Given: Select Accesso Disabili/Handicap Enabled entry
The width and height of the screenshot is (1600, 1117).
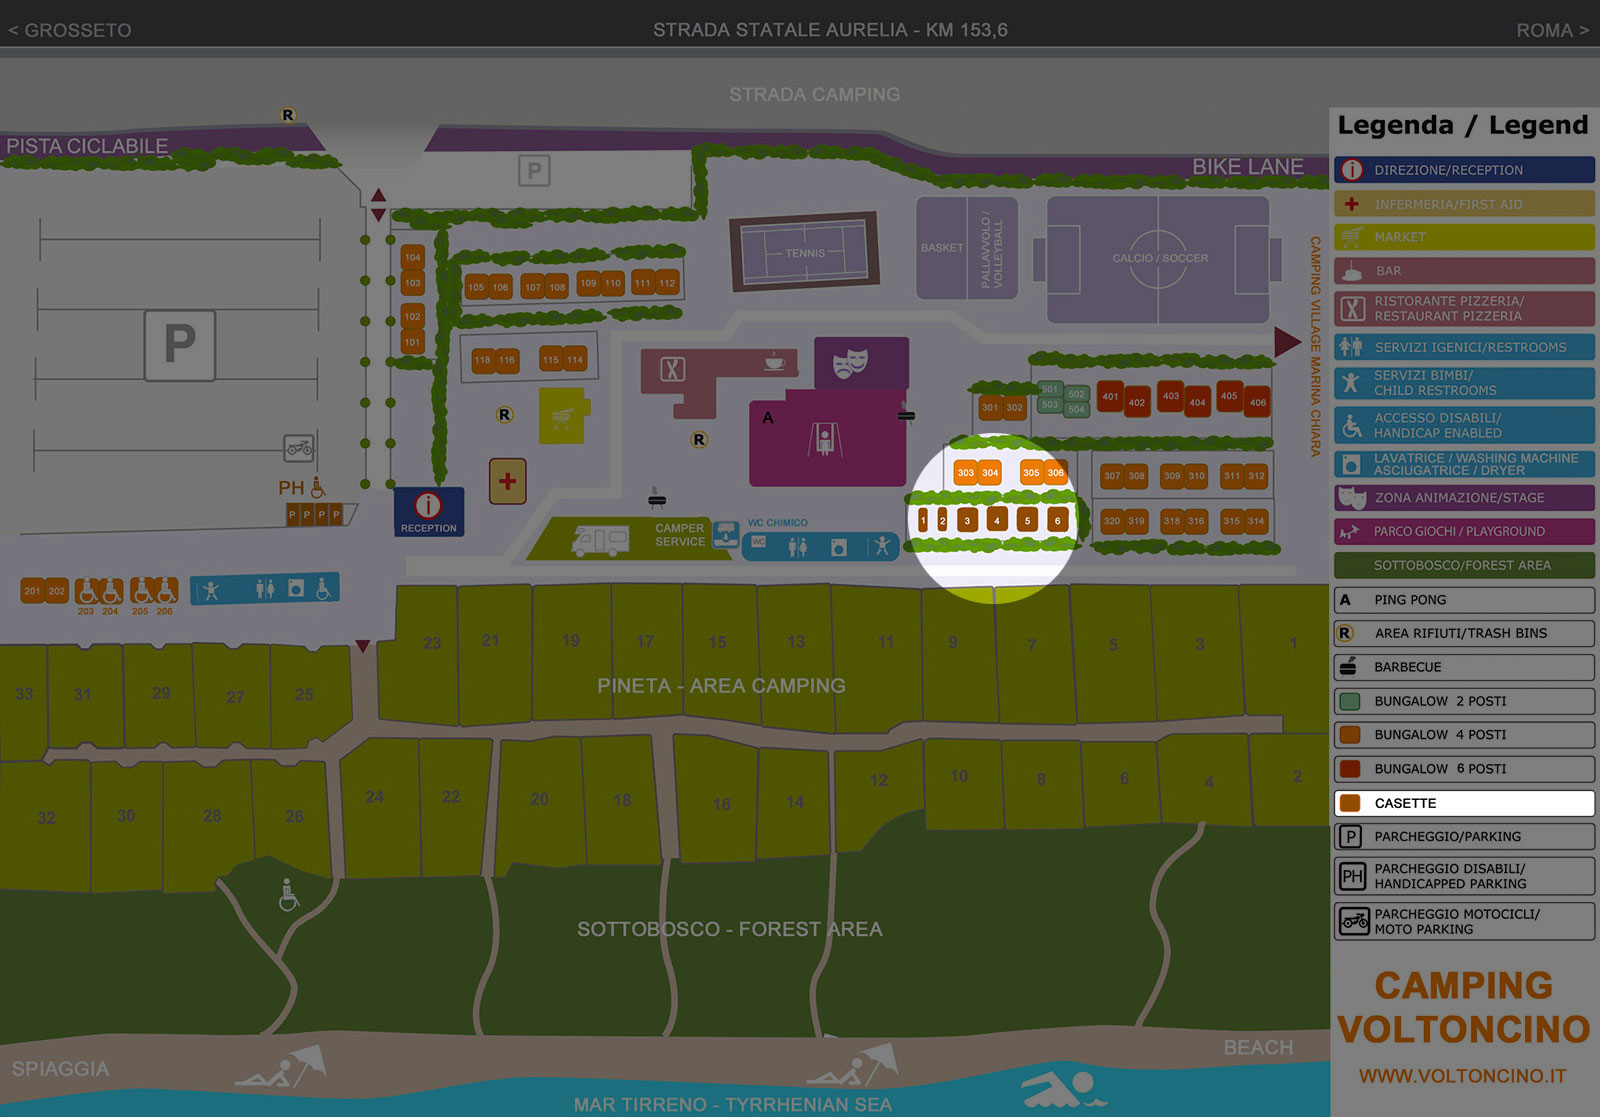Looking at the screenshot, I should (1464, 425).
